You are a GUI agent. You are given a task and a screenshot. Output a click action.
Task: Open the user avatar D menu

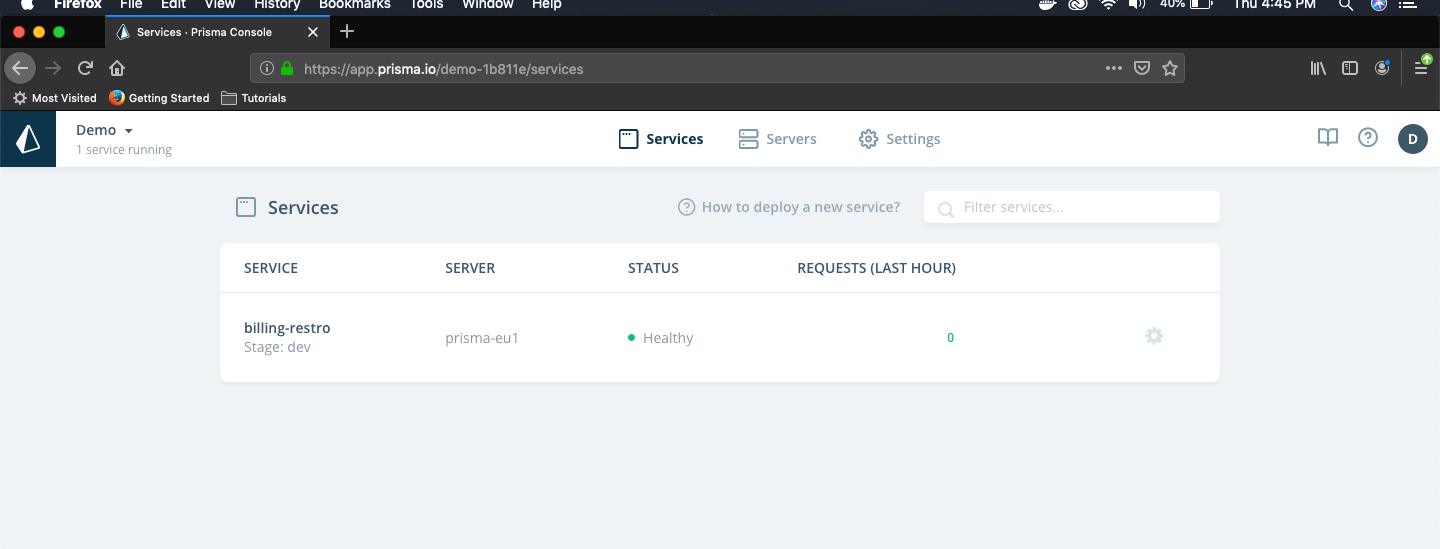tap(1412, 139)
